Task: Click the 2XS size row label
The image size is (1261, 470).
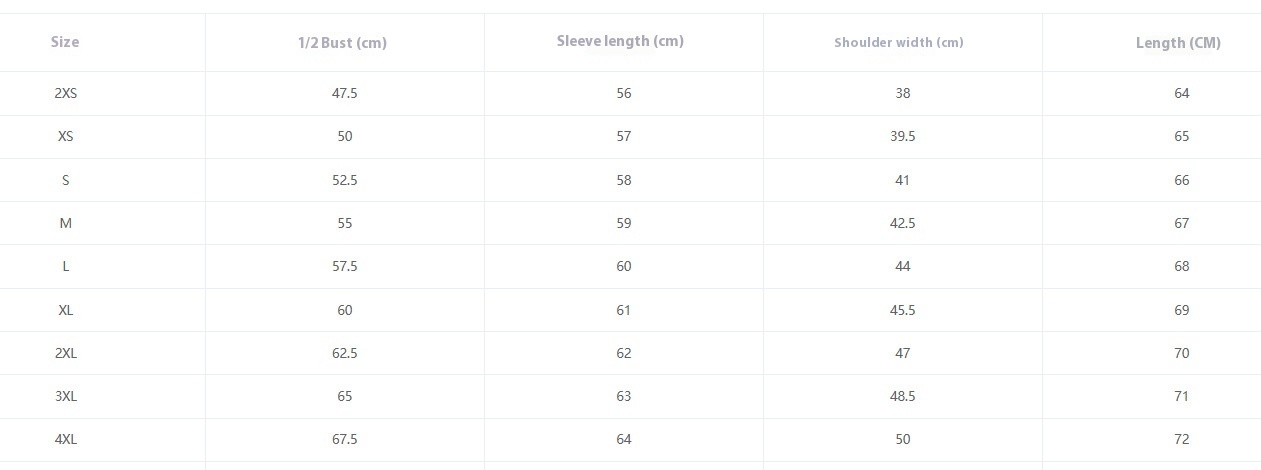Action: [66, 93]
